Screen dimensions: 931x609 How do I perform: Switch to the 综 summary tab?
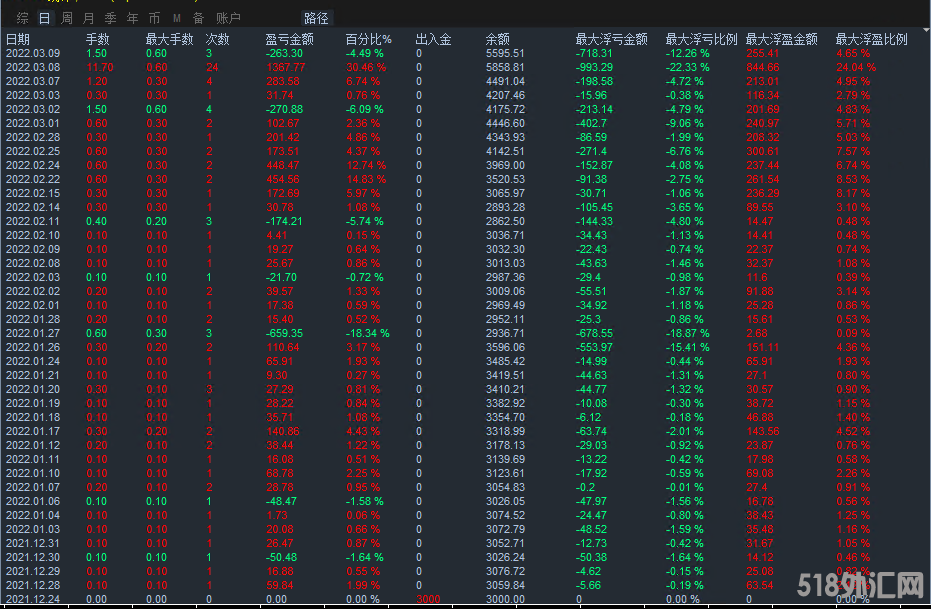(x=22, y=18)
